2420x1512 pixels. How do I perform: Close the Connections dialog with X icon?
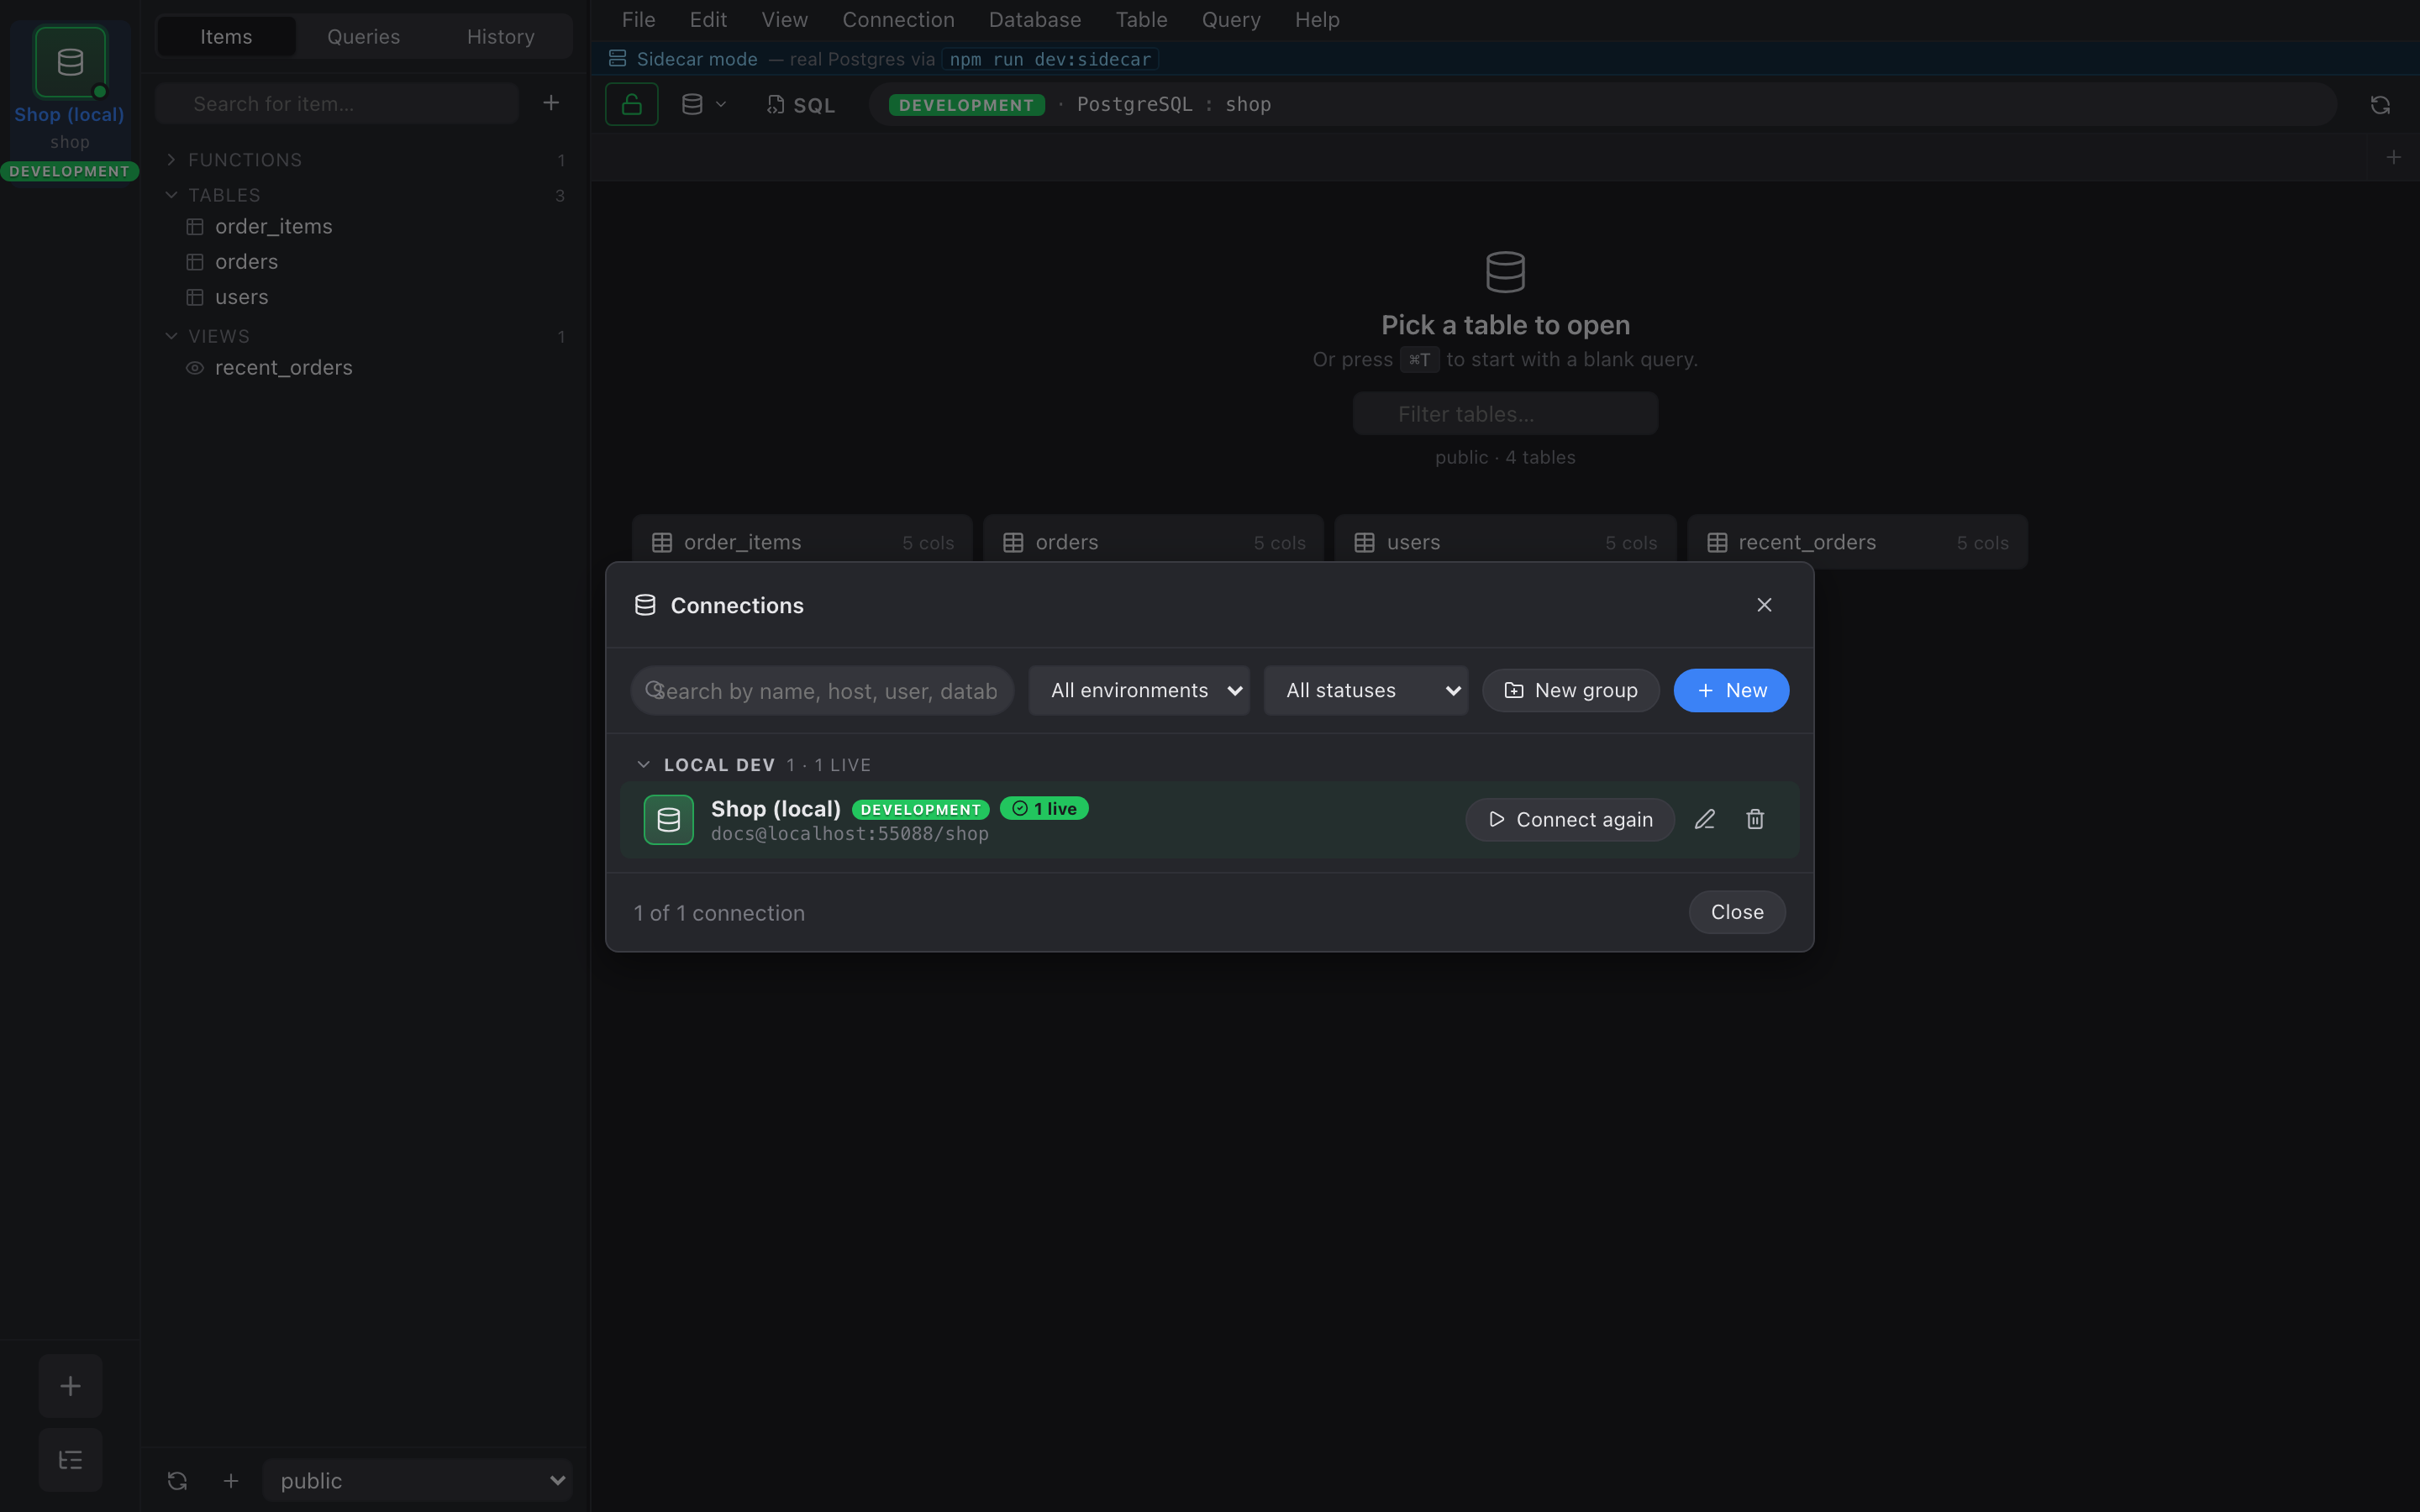(x=1764, y=605)
